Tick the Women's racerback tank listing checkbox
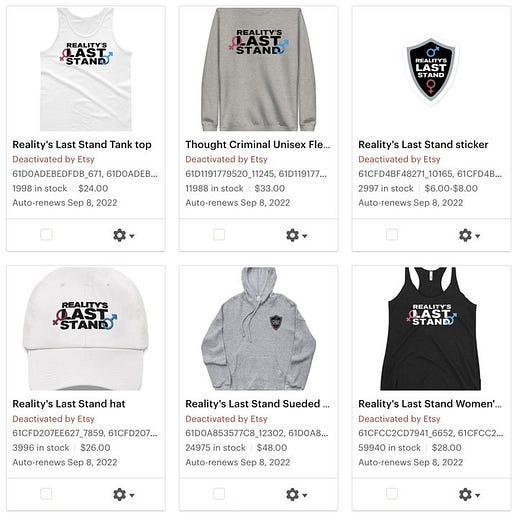Image resolution: width=520 pixels, height=520 pixels. 392,494
